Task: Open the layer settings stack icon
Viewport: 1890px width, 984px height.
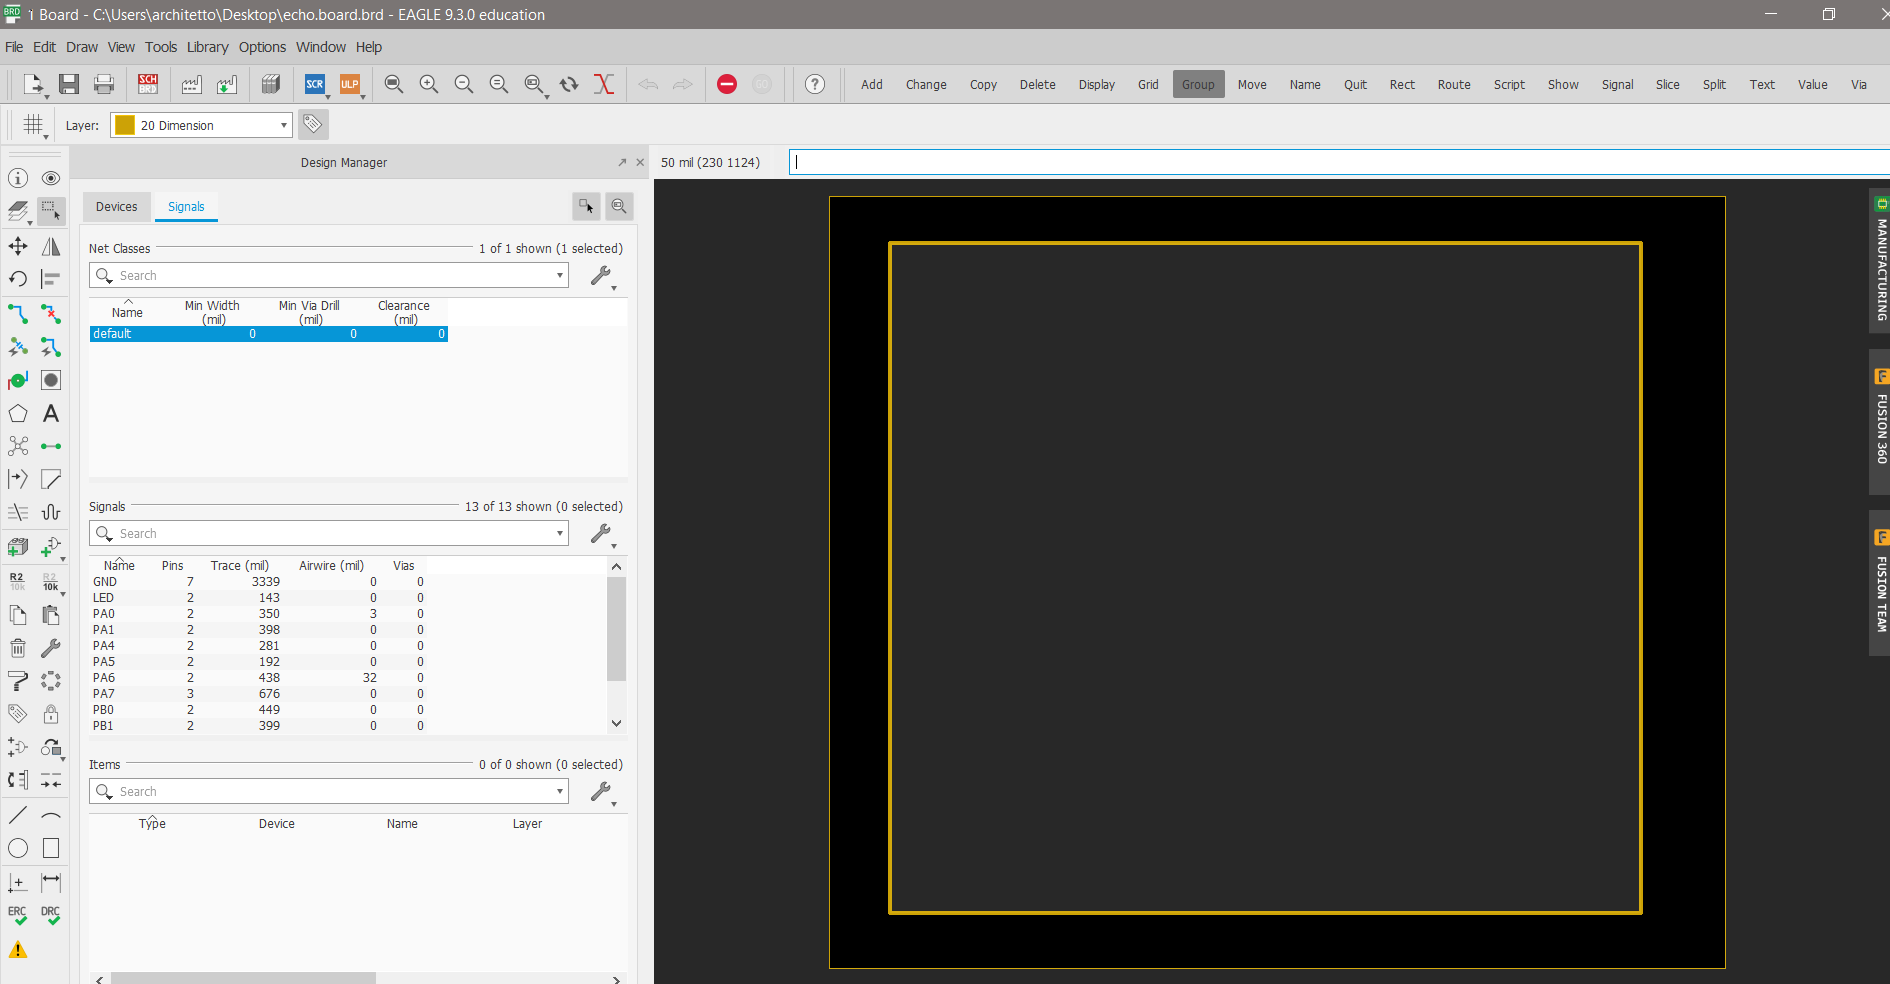Action: coord(18,211)
